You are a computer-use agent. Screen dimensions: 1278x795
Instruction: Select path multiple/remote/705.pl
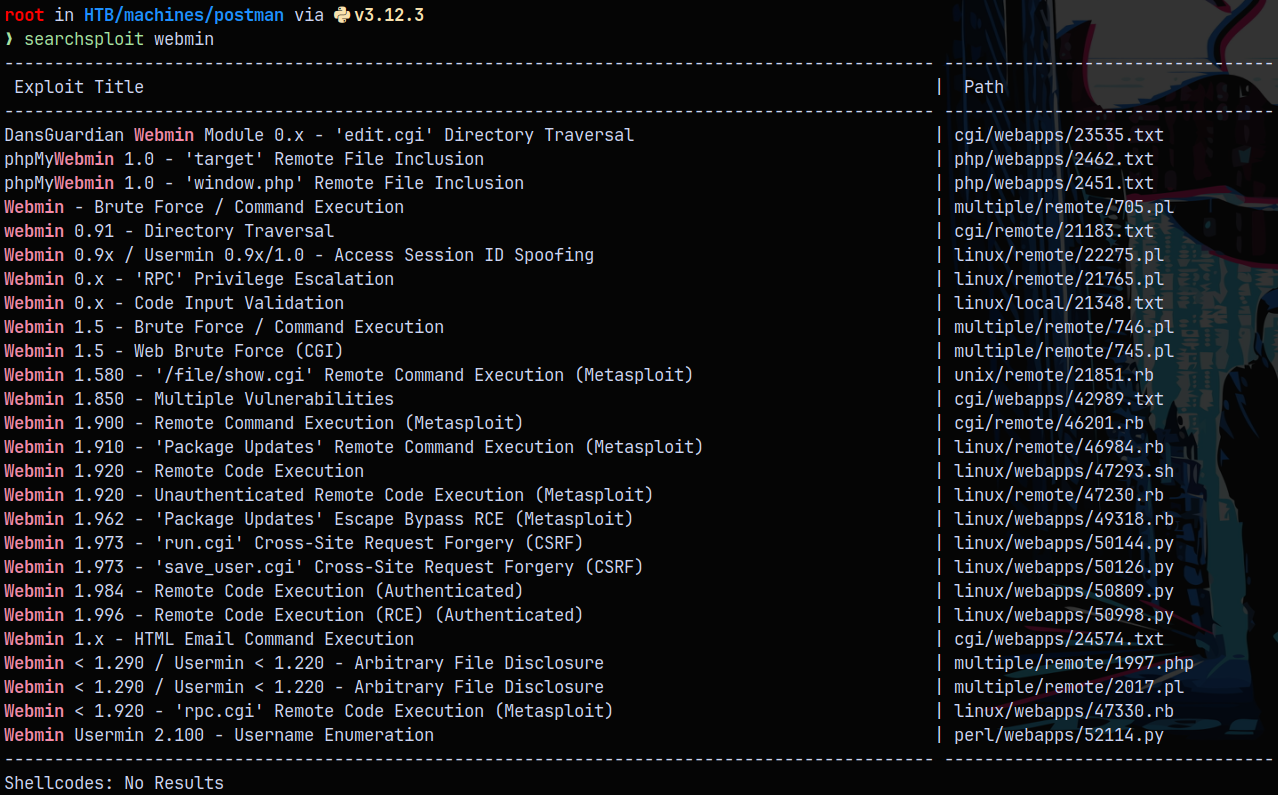coord(1064,207)
